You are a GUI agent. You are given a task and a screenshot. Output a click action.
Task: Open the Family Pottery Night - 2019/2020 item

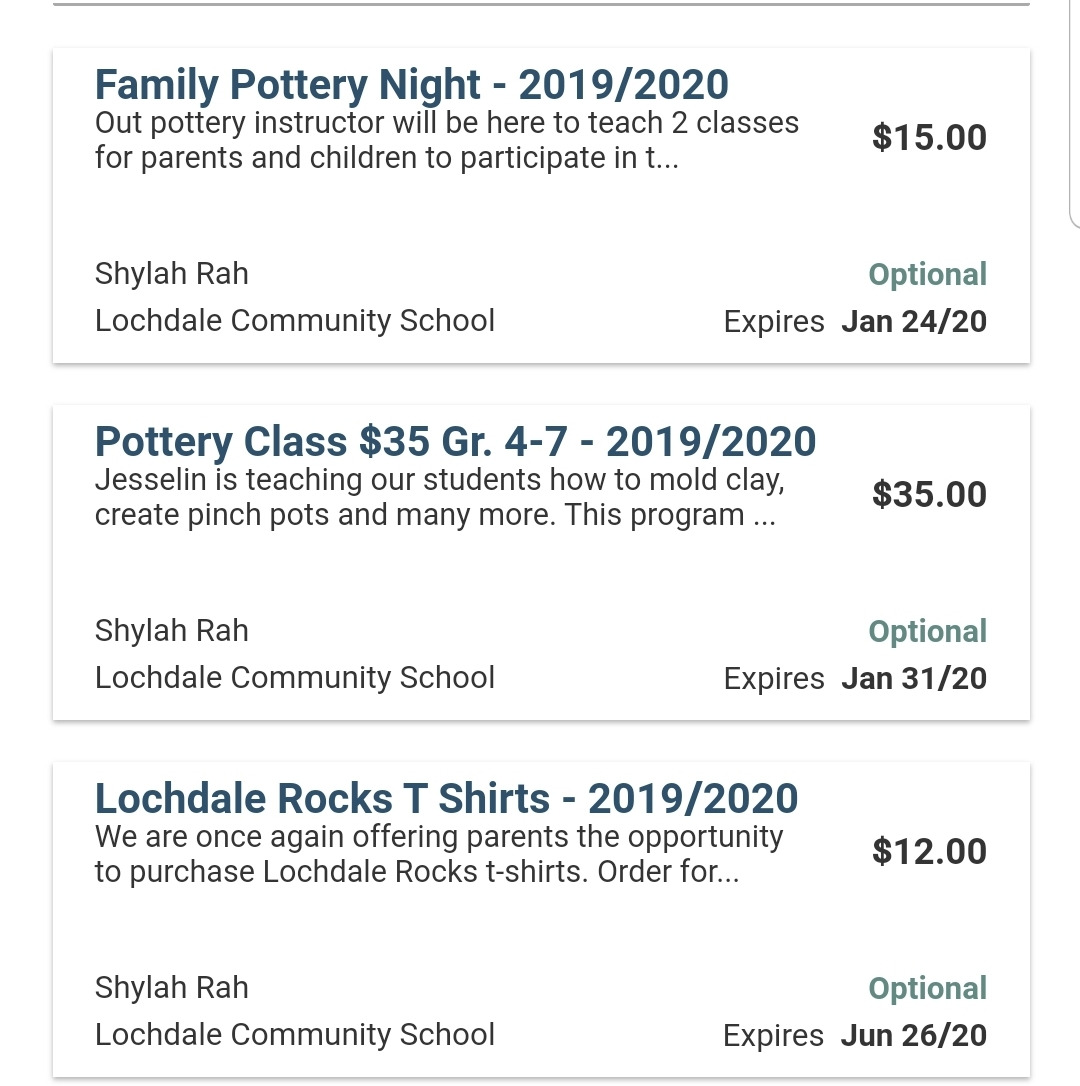[411, 86]
